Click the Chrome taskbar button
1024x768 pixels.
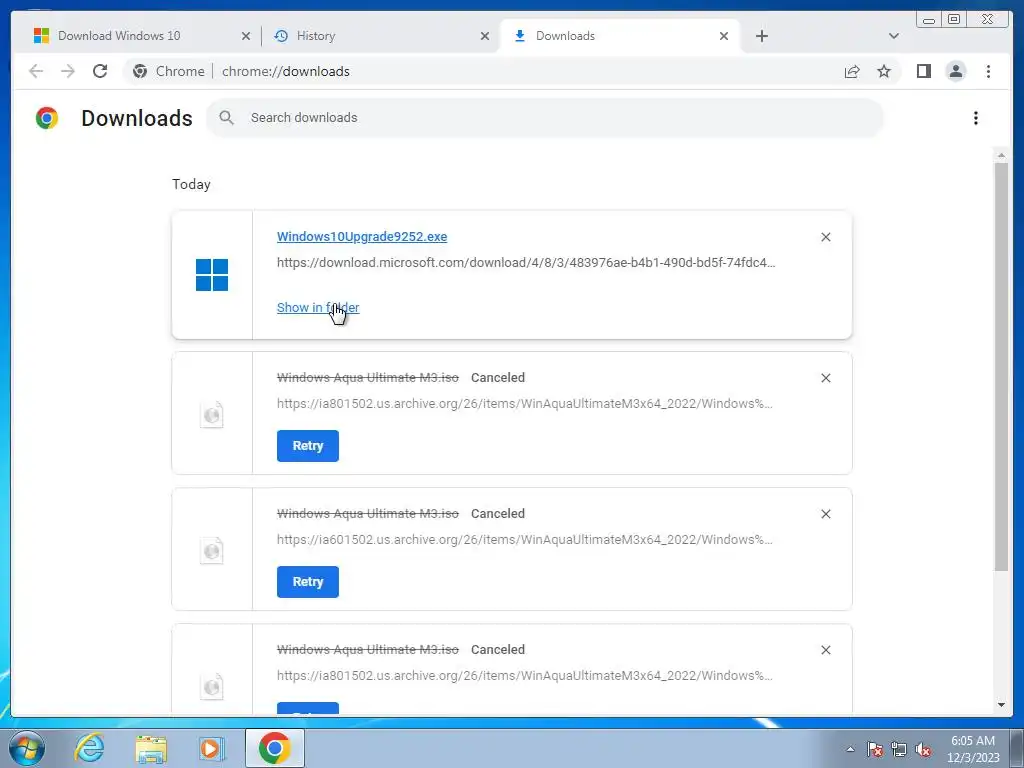274,748
